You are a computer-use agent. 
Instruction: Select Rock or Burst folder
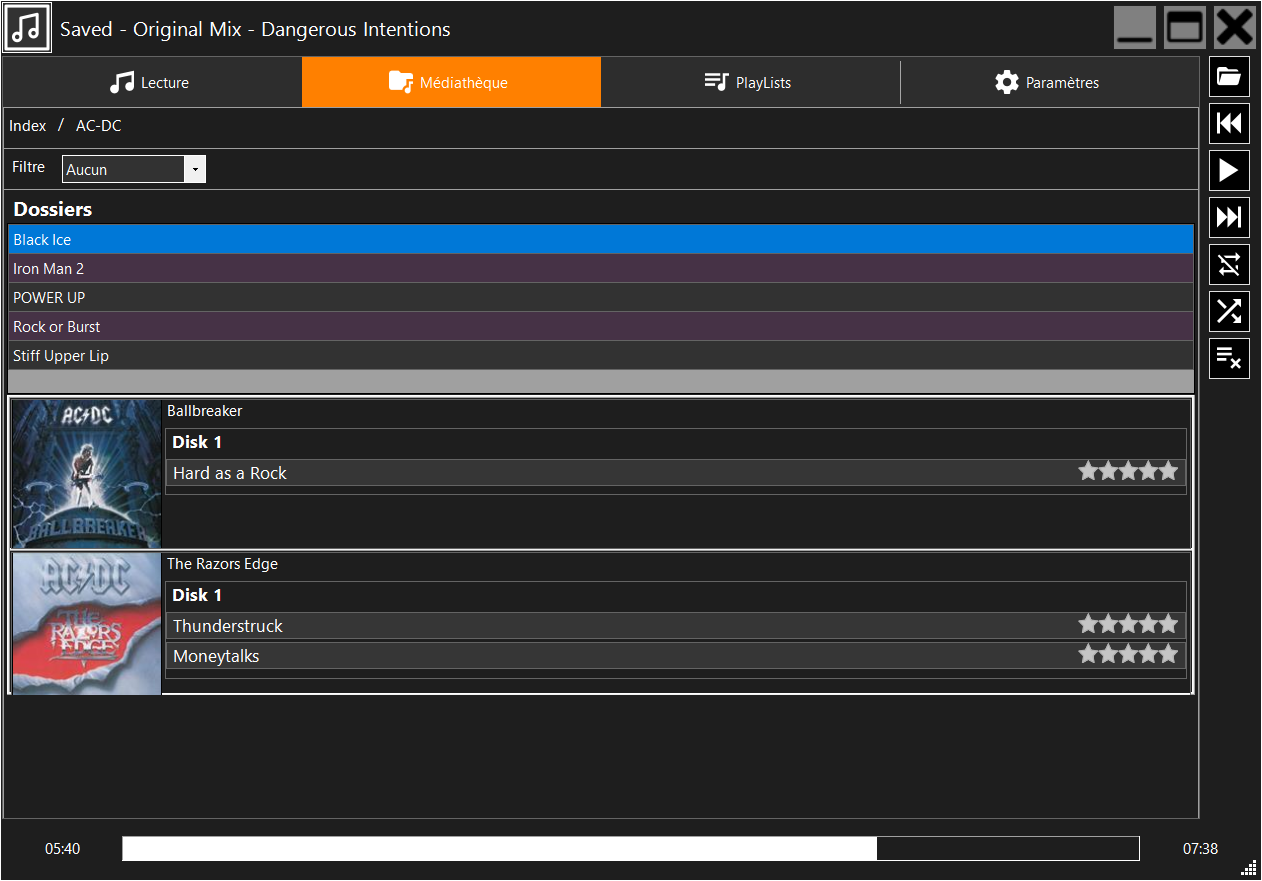pos(601,327)
